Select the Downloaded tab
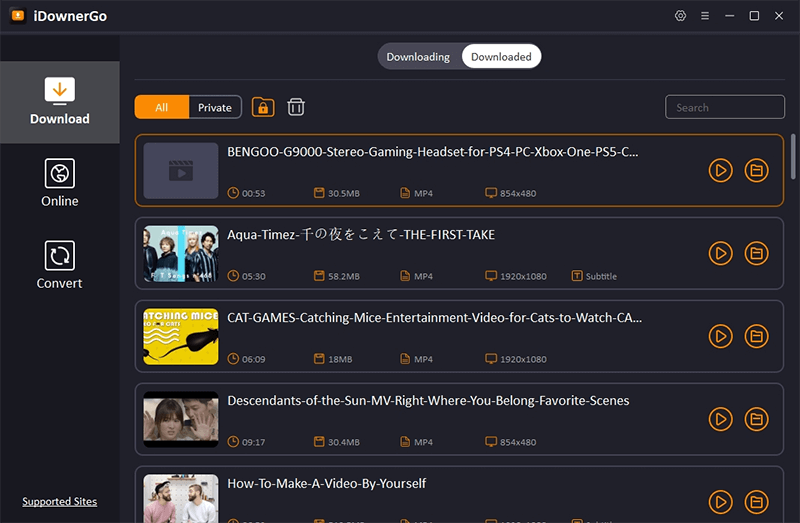 point(501,57)
